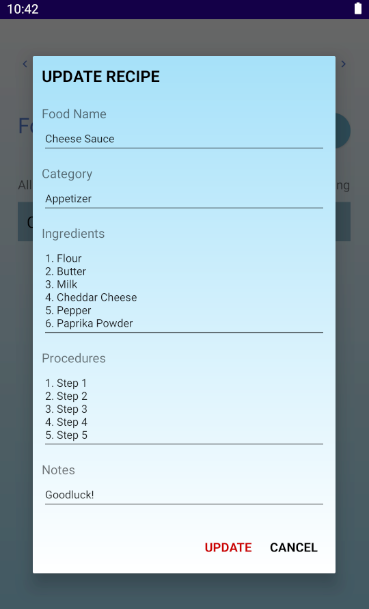
Task: Tap the 10:42 clock in status bar
Action: pos(23,9)
